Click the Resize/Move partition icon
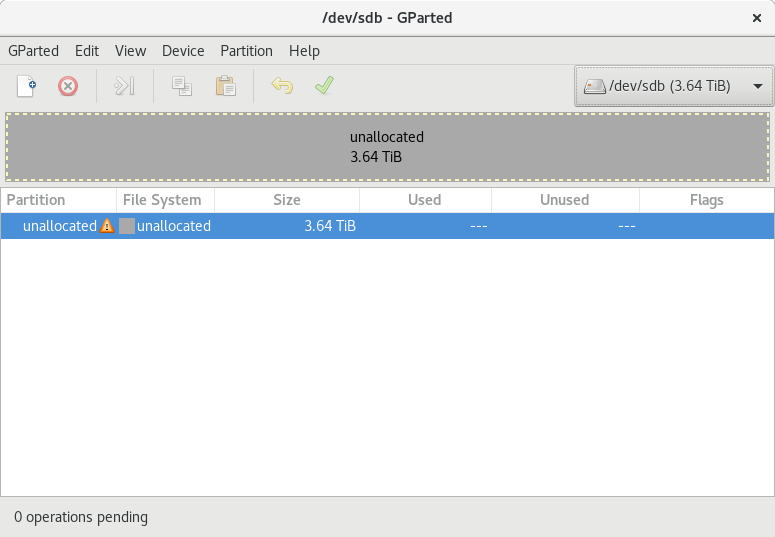 (x=125, y=86)
